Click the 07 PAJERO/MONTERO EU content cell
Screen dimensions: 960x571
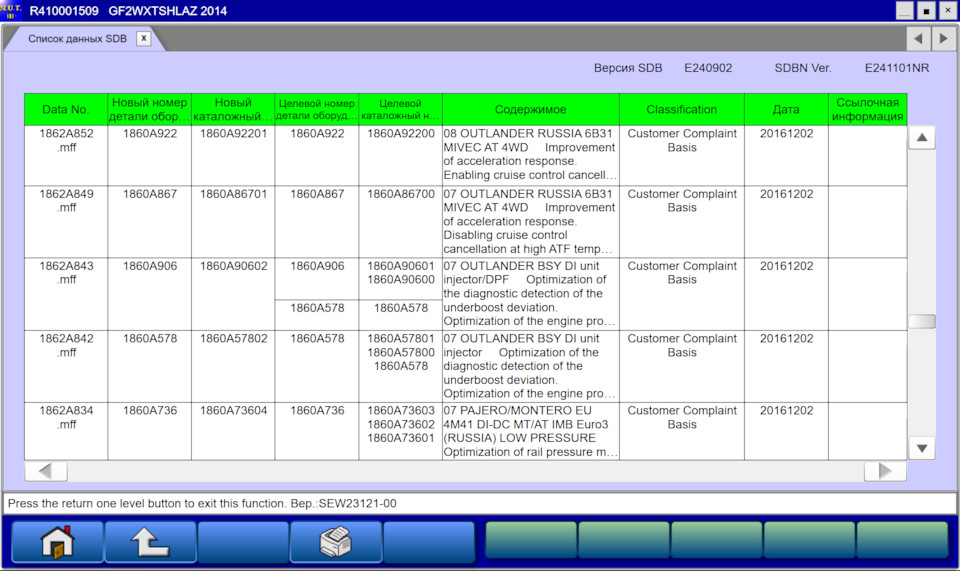click(531, 431)
